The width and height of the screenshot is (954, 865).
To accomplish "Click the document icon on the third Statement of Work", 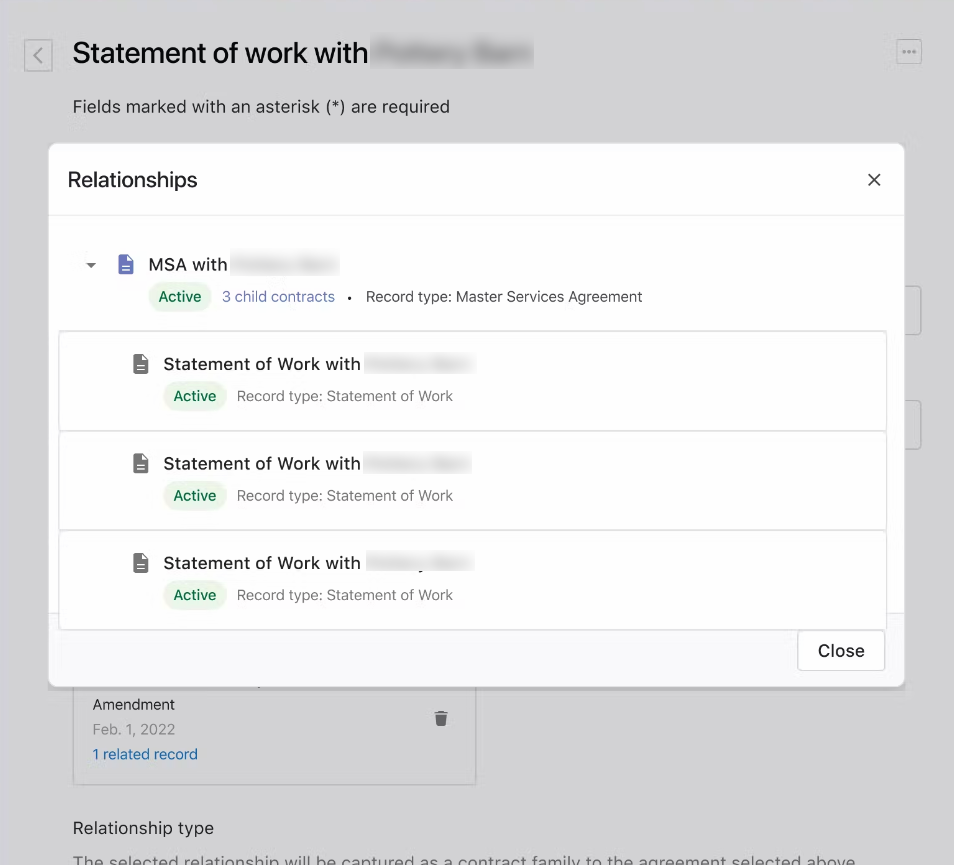I will click(x=140, y=562).
